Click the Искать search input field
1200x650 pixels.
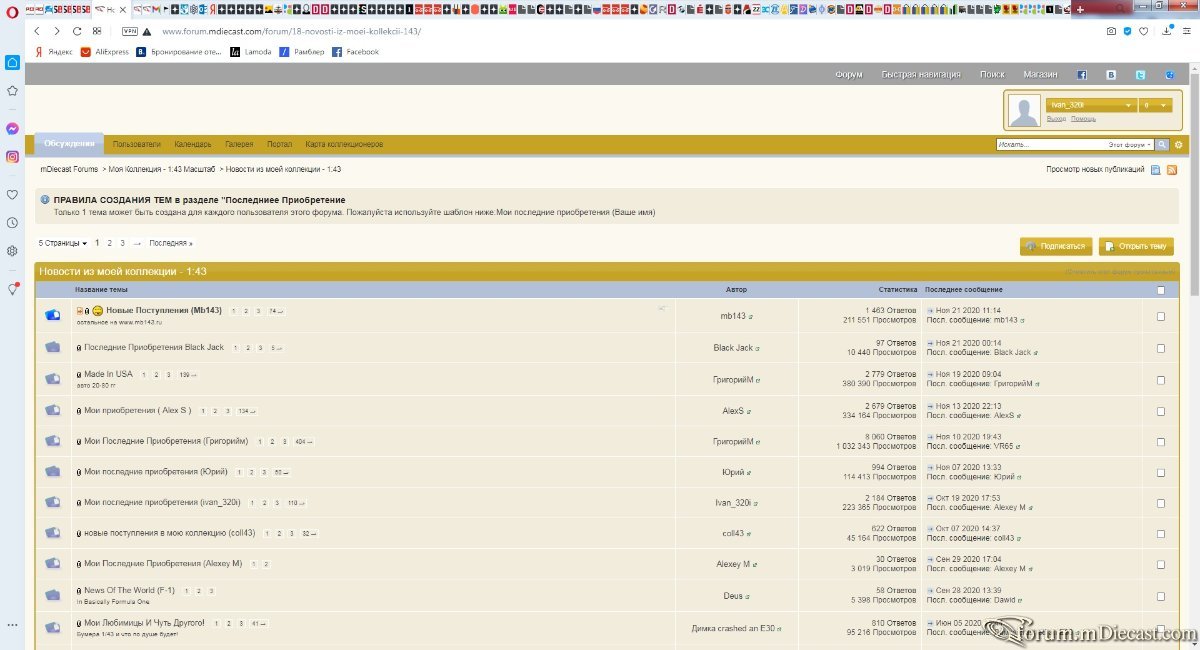(1050, 145)
